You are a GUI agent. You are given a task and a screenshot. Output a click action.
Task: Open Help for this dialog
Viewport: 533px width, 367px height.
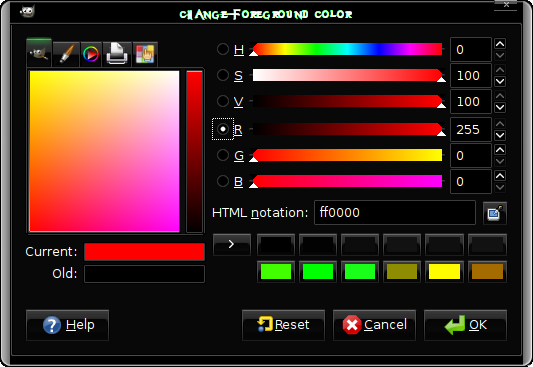(x=67, y=325)
